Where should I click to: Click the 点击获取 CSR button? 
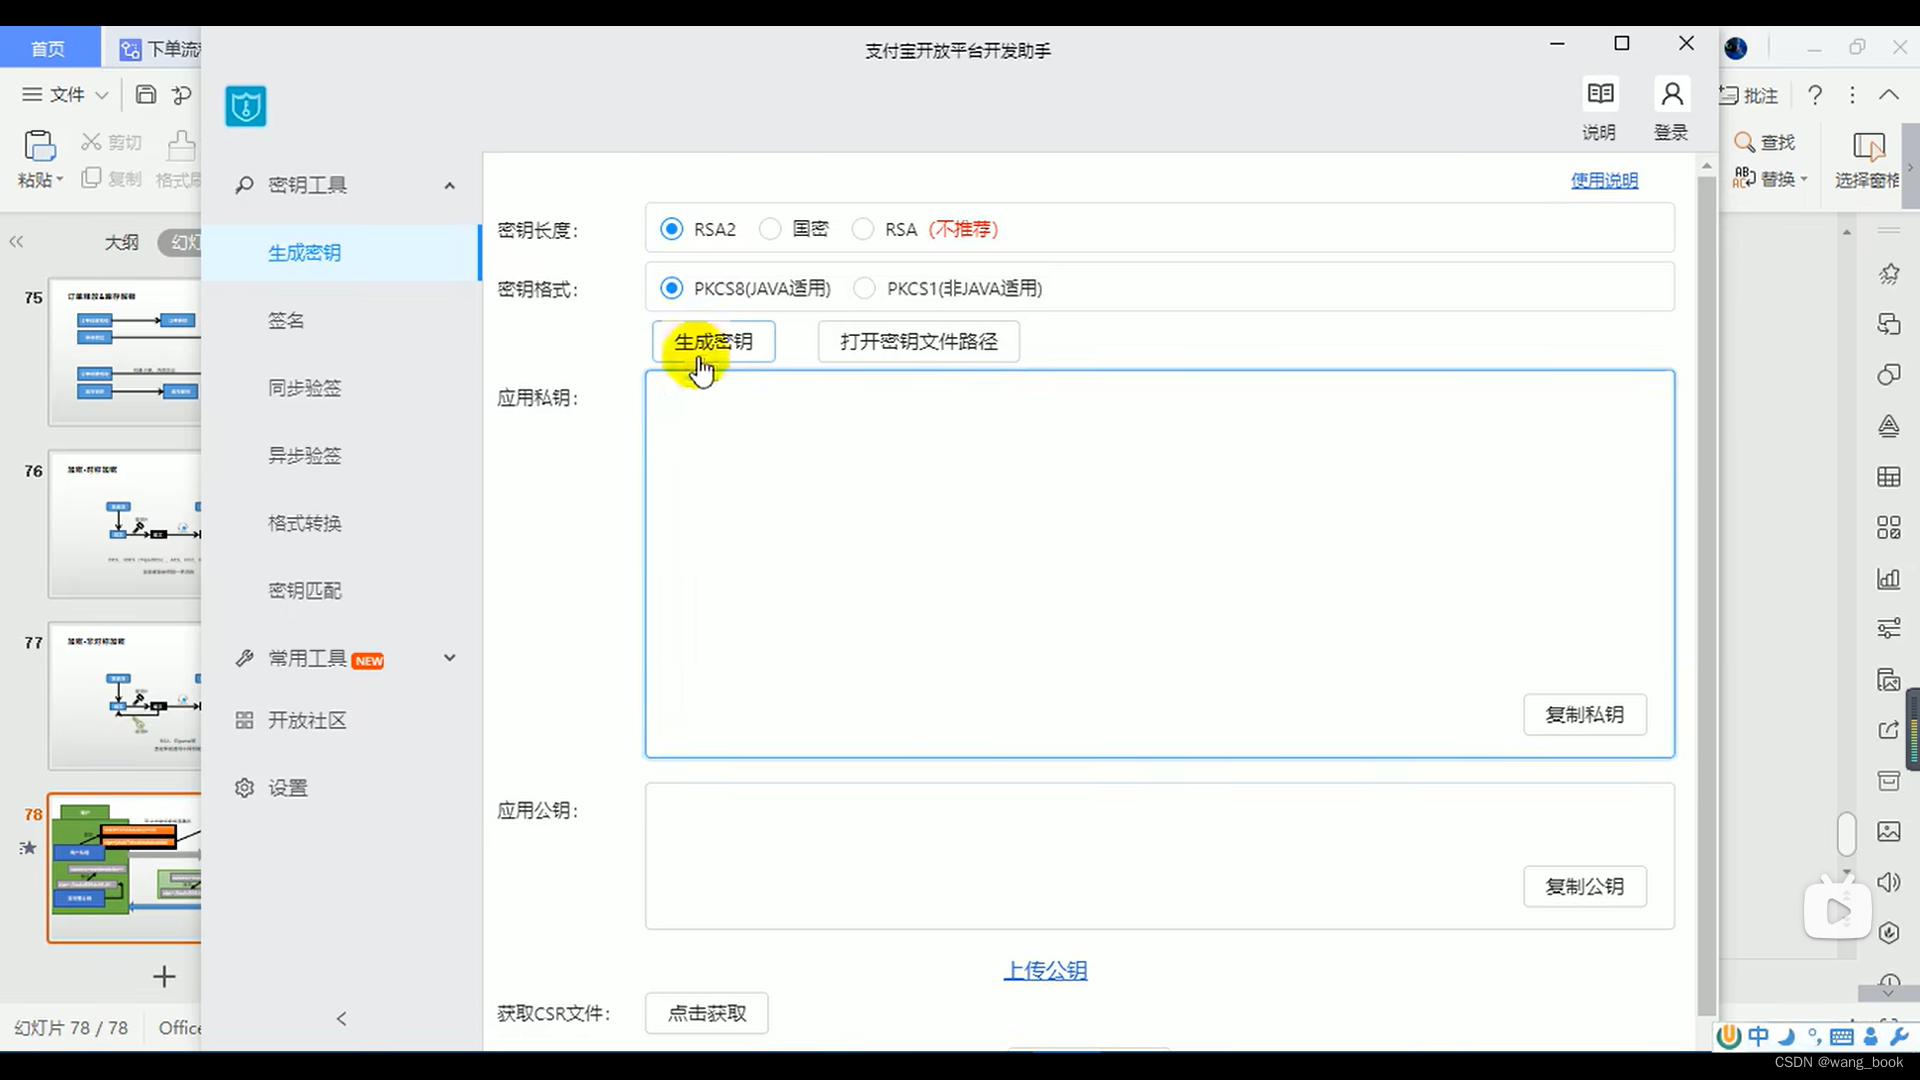[x=707, y=1014]
